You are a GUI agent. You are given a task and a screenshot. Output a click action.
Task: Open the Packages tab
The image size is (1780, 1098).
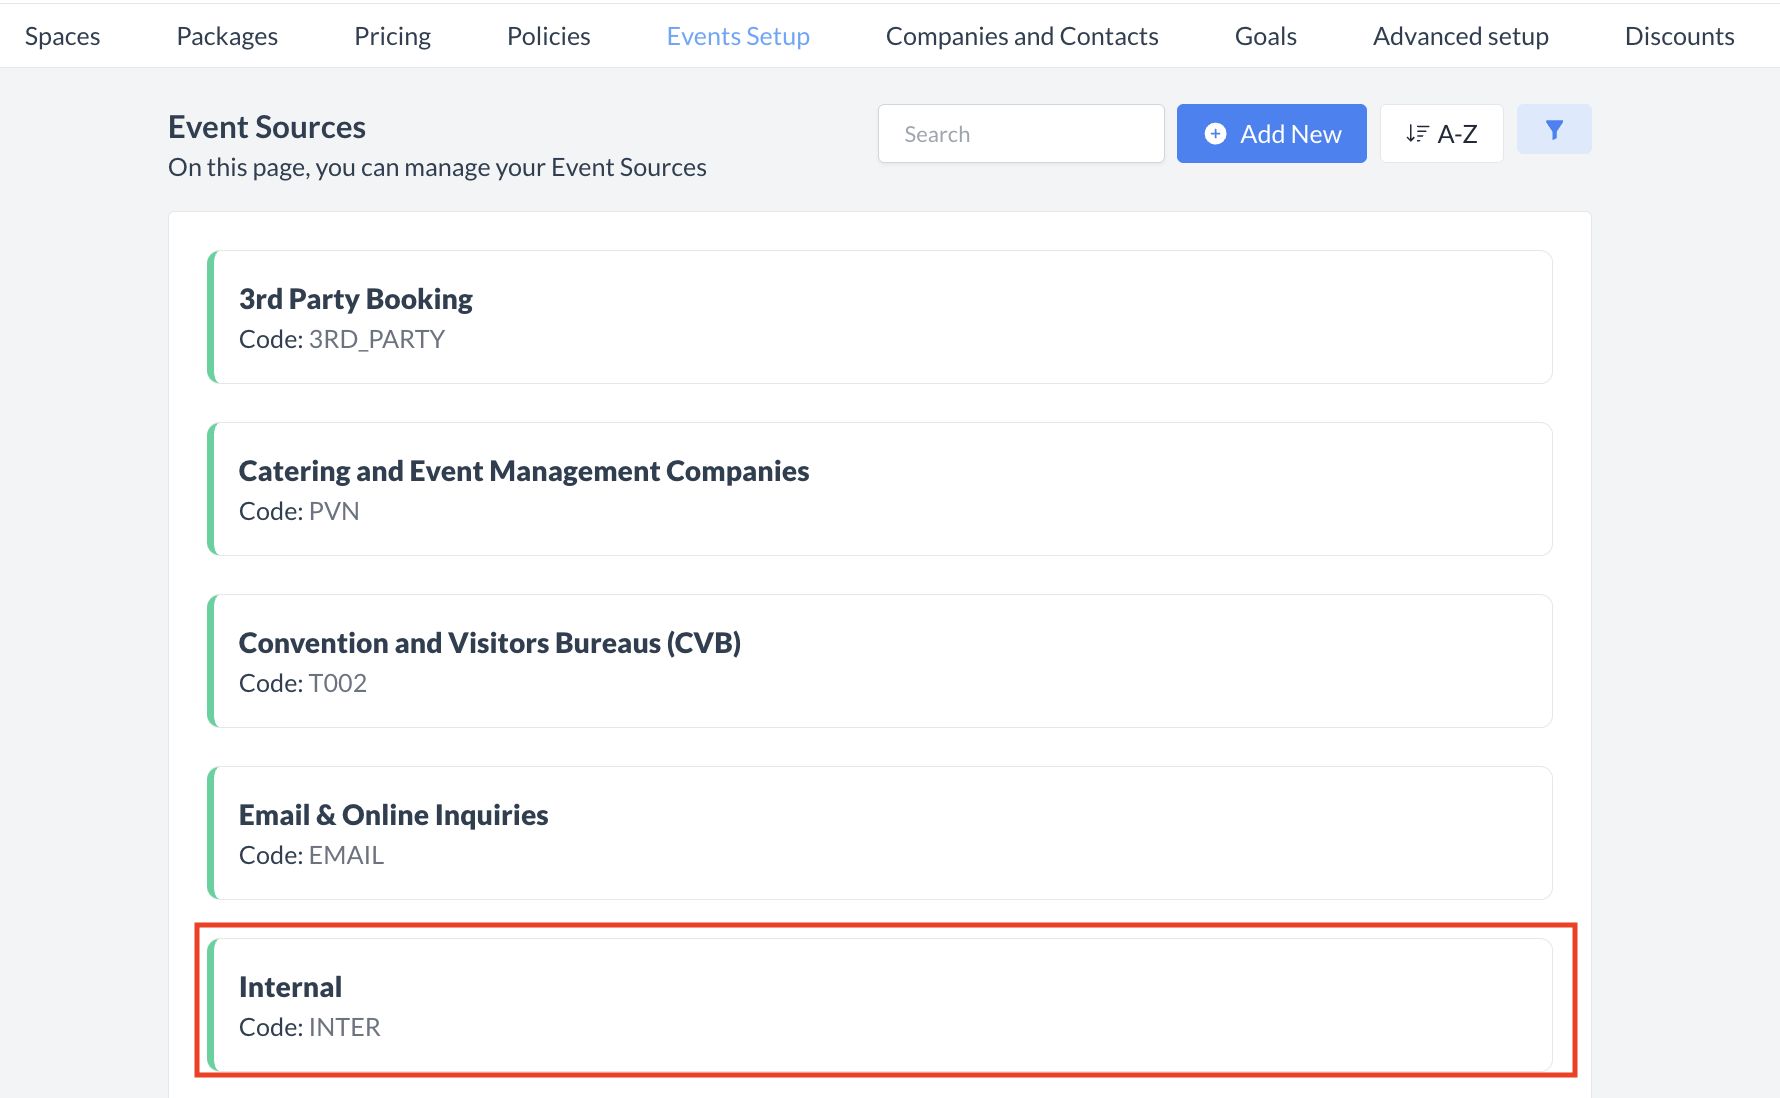coord(227,36)
